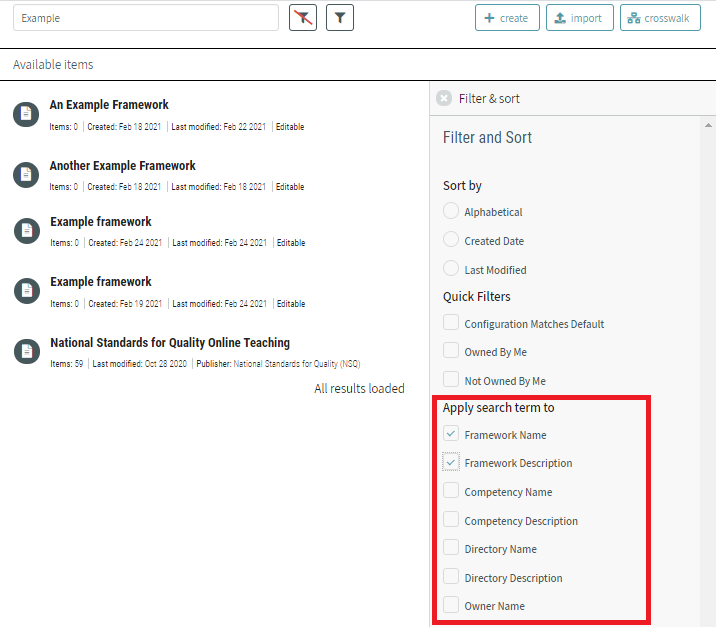Image resolution: width=716 pixels, height=627 pixels.
Task: Select Last Modified sort option
Action: pyautogui.click(x=451, y=269)
